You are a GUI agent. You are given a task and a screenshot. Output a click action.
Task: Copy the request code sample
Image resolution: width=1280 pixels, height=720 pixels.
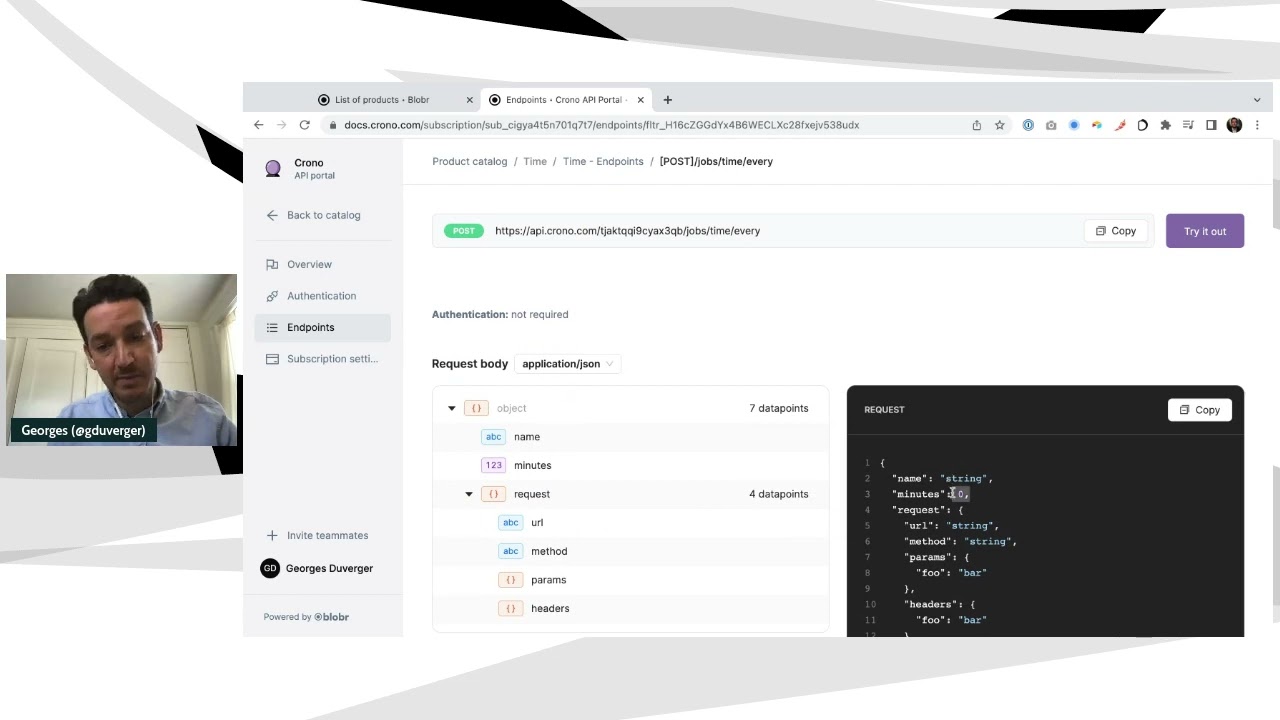click(x=1199, y=410)
